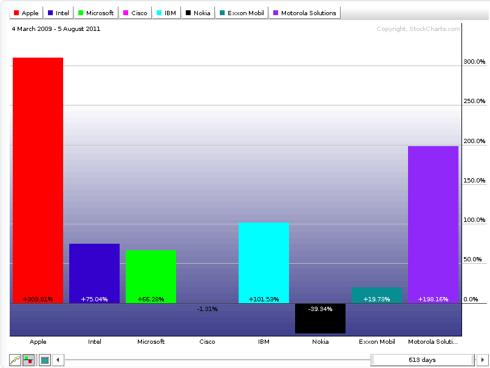This screenshot has width=490, height=368.
Task: Toggle the Exxon Mobil legend tab
Action: [x=242, y=13]
